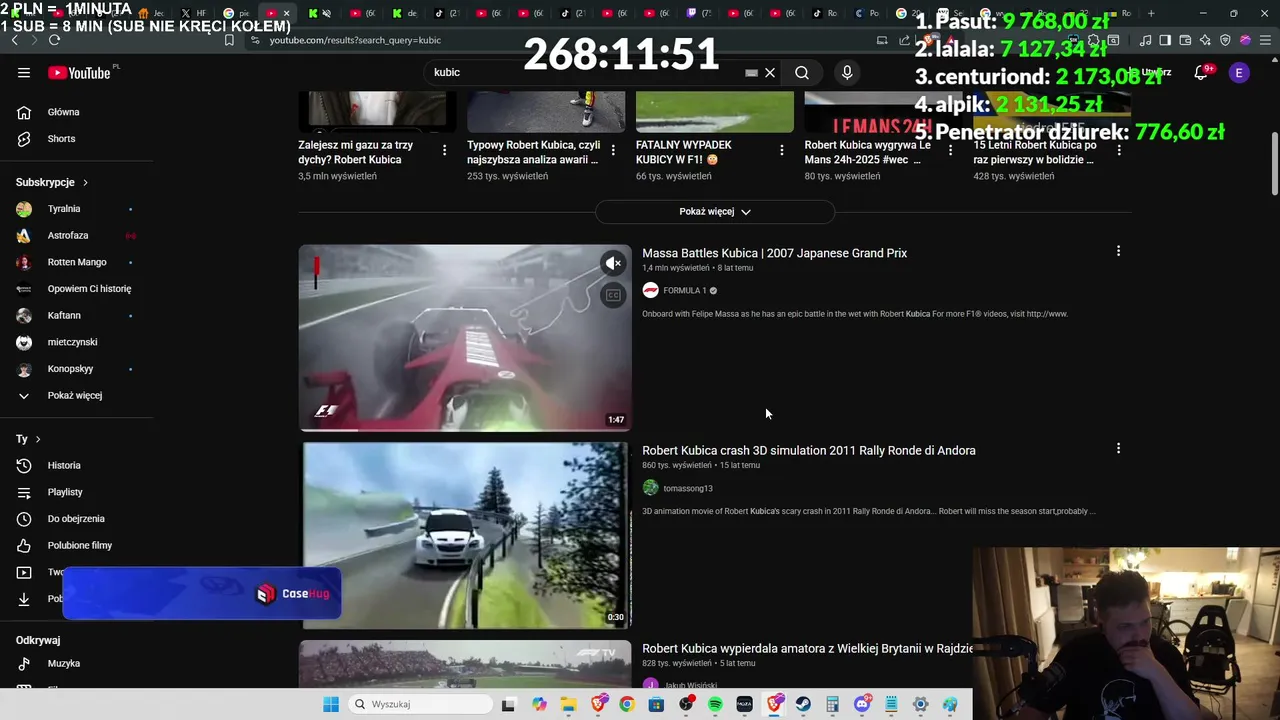Viewport: 1280px width, 720px height.
Task: Switch to the X HF browser tab
Action: pyautogui.click(x=193, y=13)
